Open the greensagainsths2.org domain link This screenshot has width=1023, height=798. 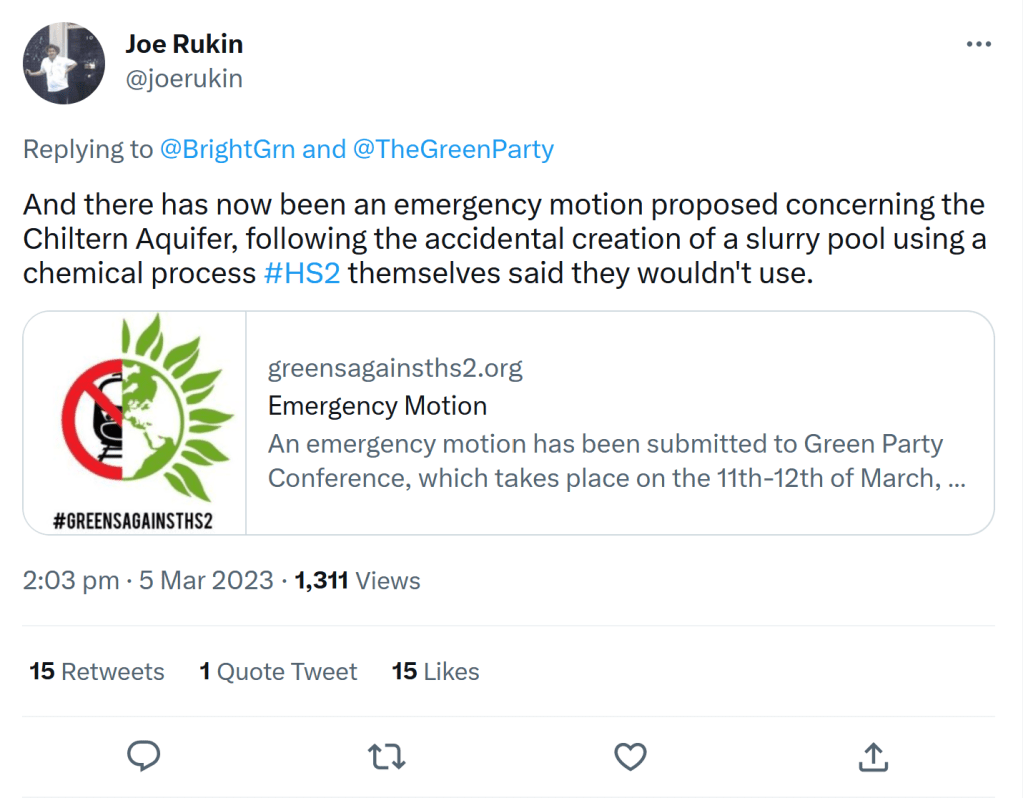[395, 369]
